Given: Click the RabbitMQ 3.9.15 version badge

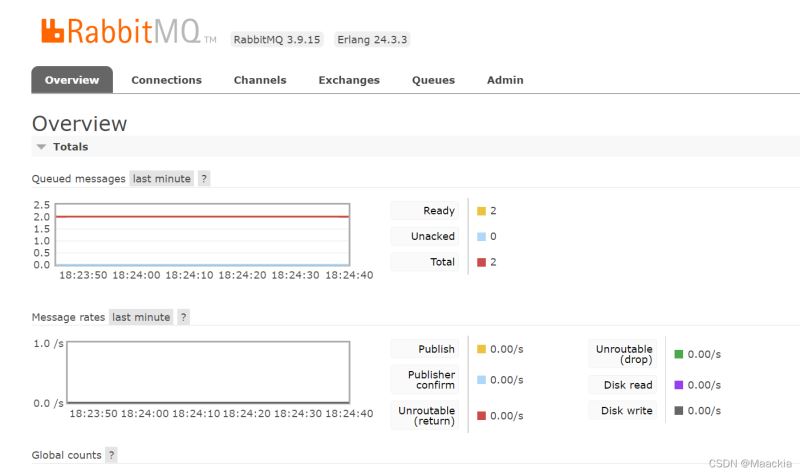Looking at the screenshot, I should 277,39.
